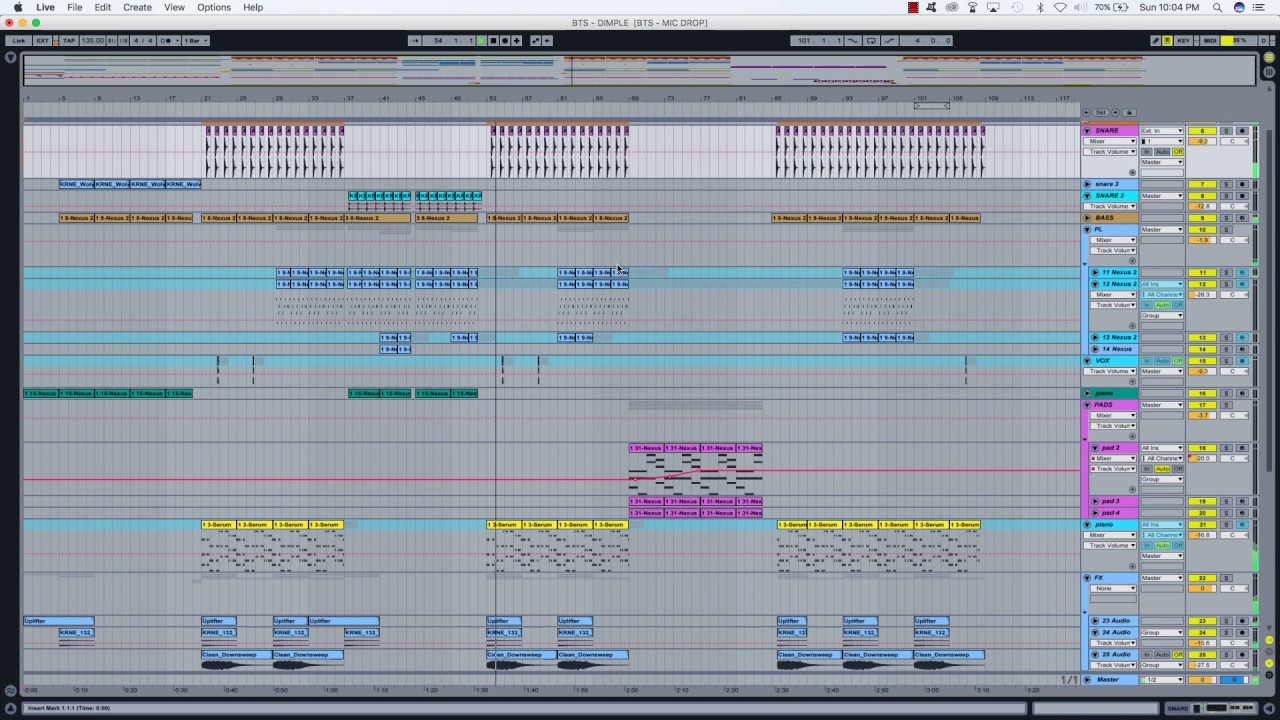
Task: Click the tempo nudge down button
Action: 111,41
